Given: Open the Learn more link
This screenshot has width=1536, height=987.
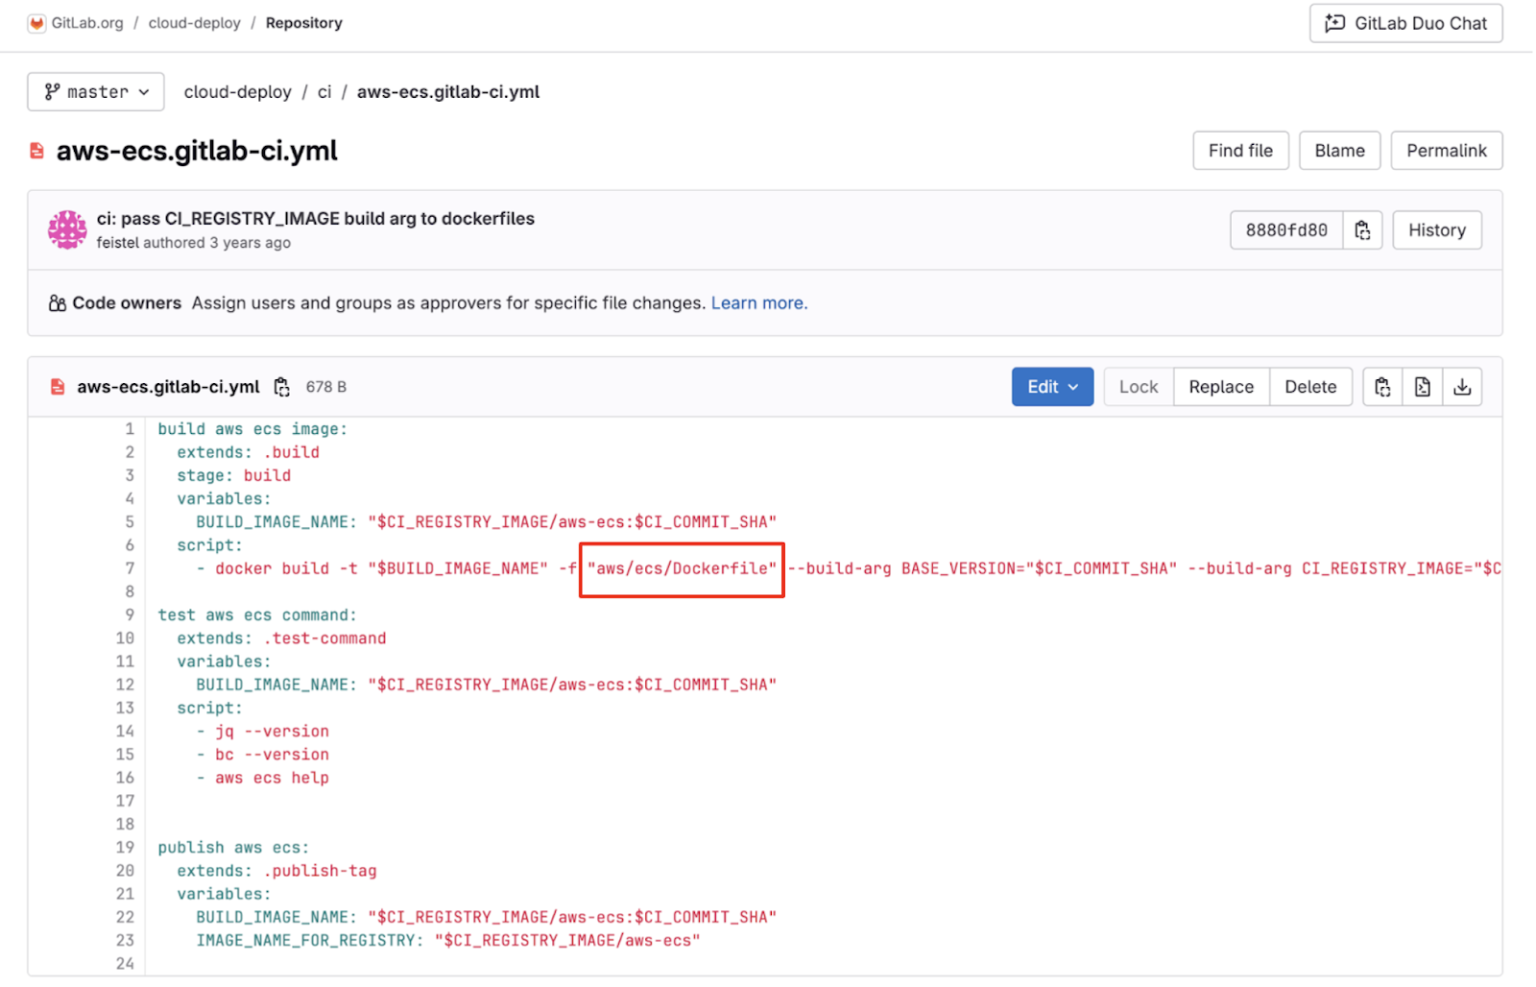Looking at the screenshot, I should 758,303.
